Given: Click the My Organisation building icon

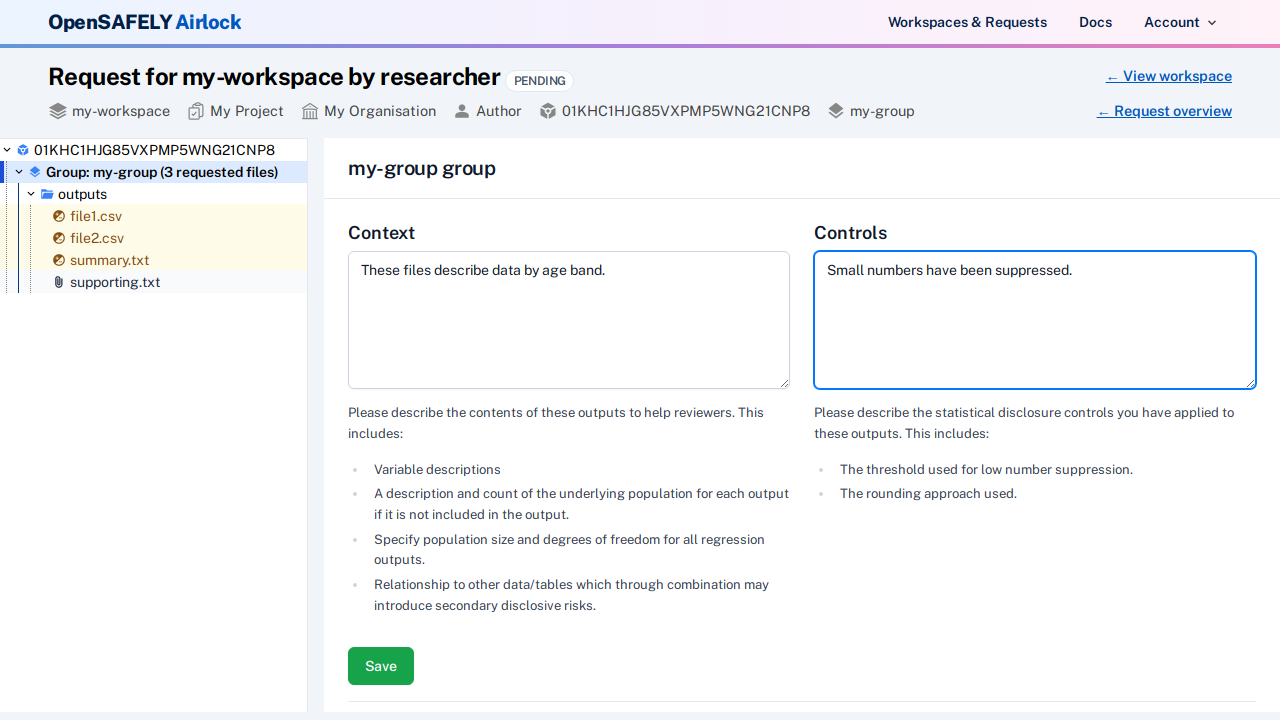Looking at the screenshot, I should (x=308, y=111).
